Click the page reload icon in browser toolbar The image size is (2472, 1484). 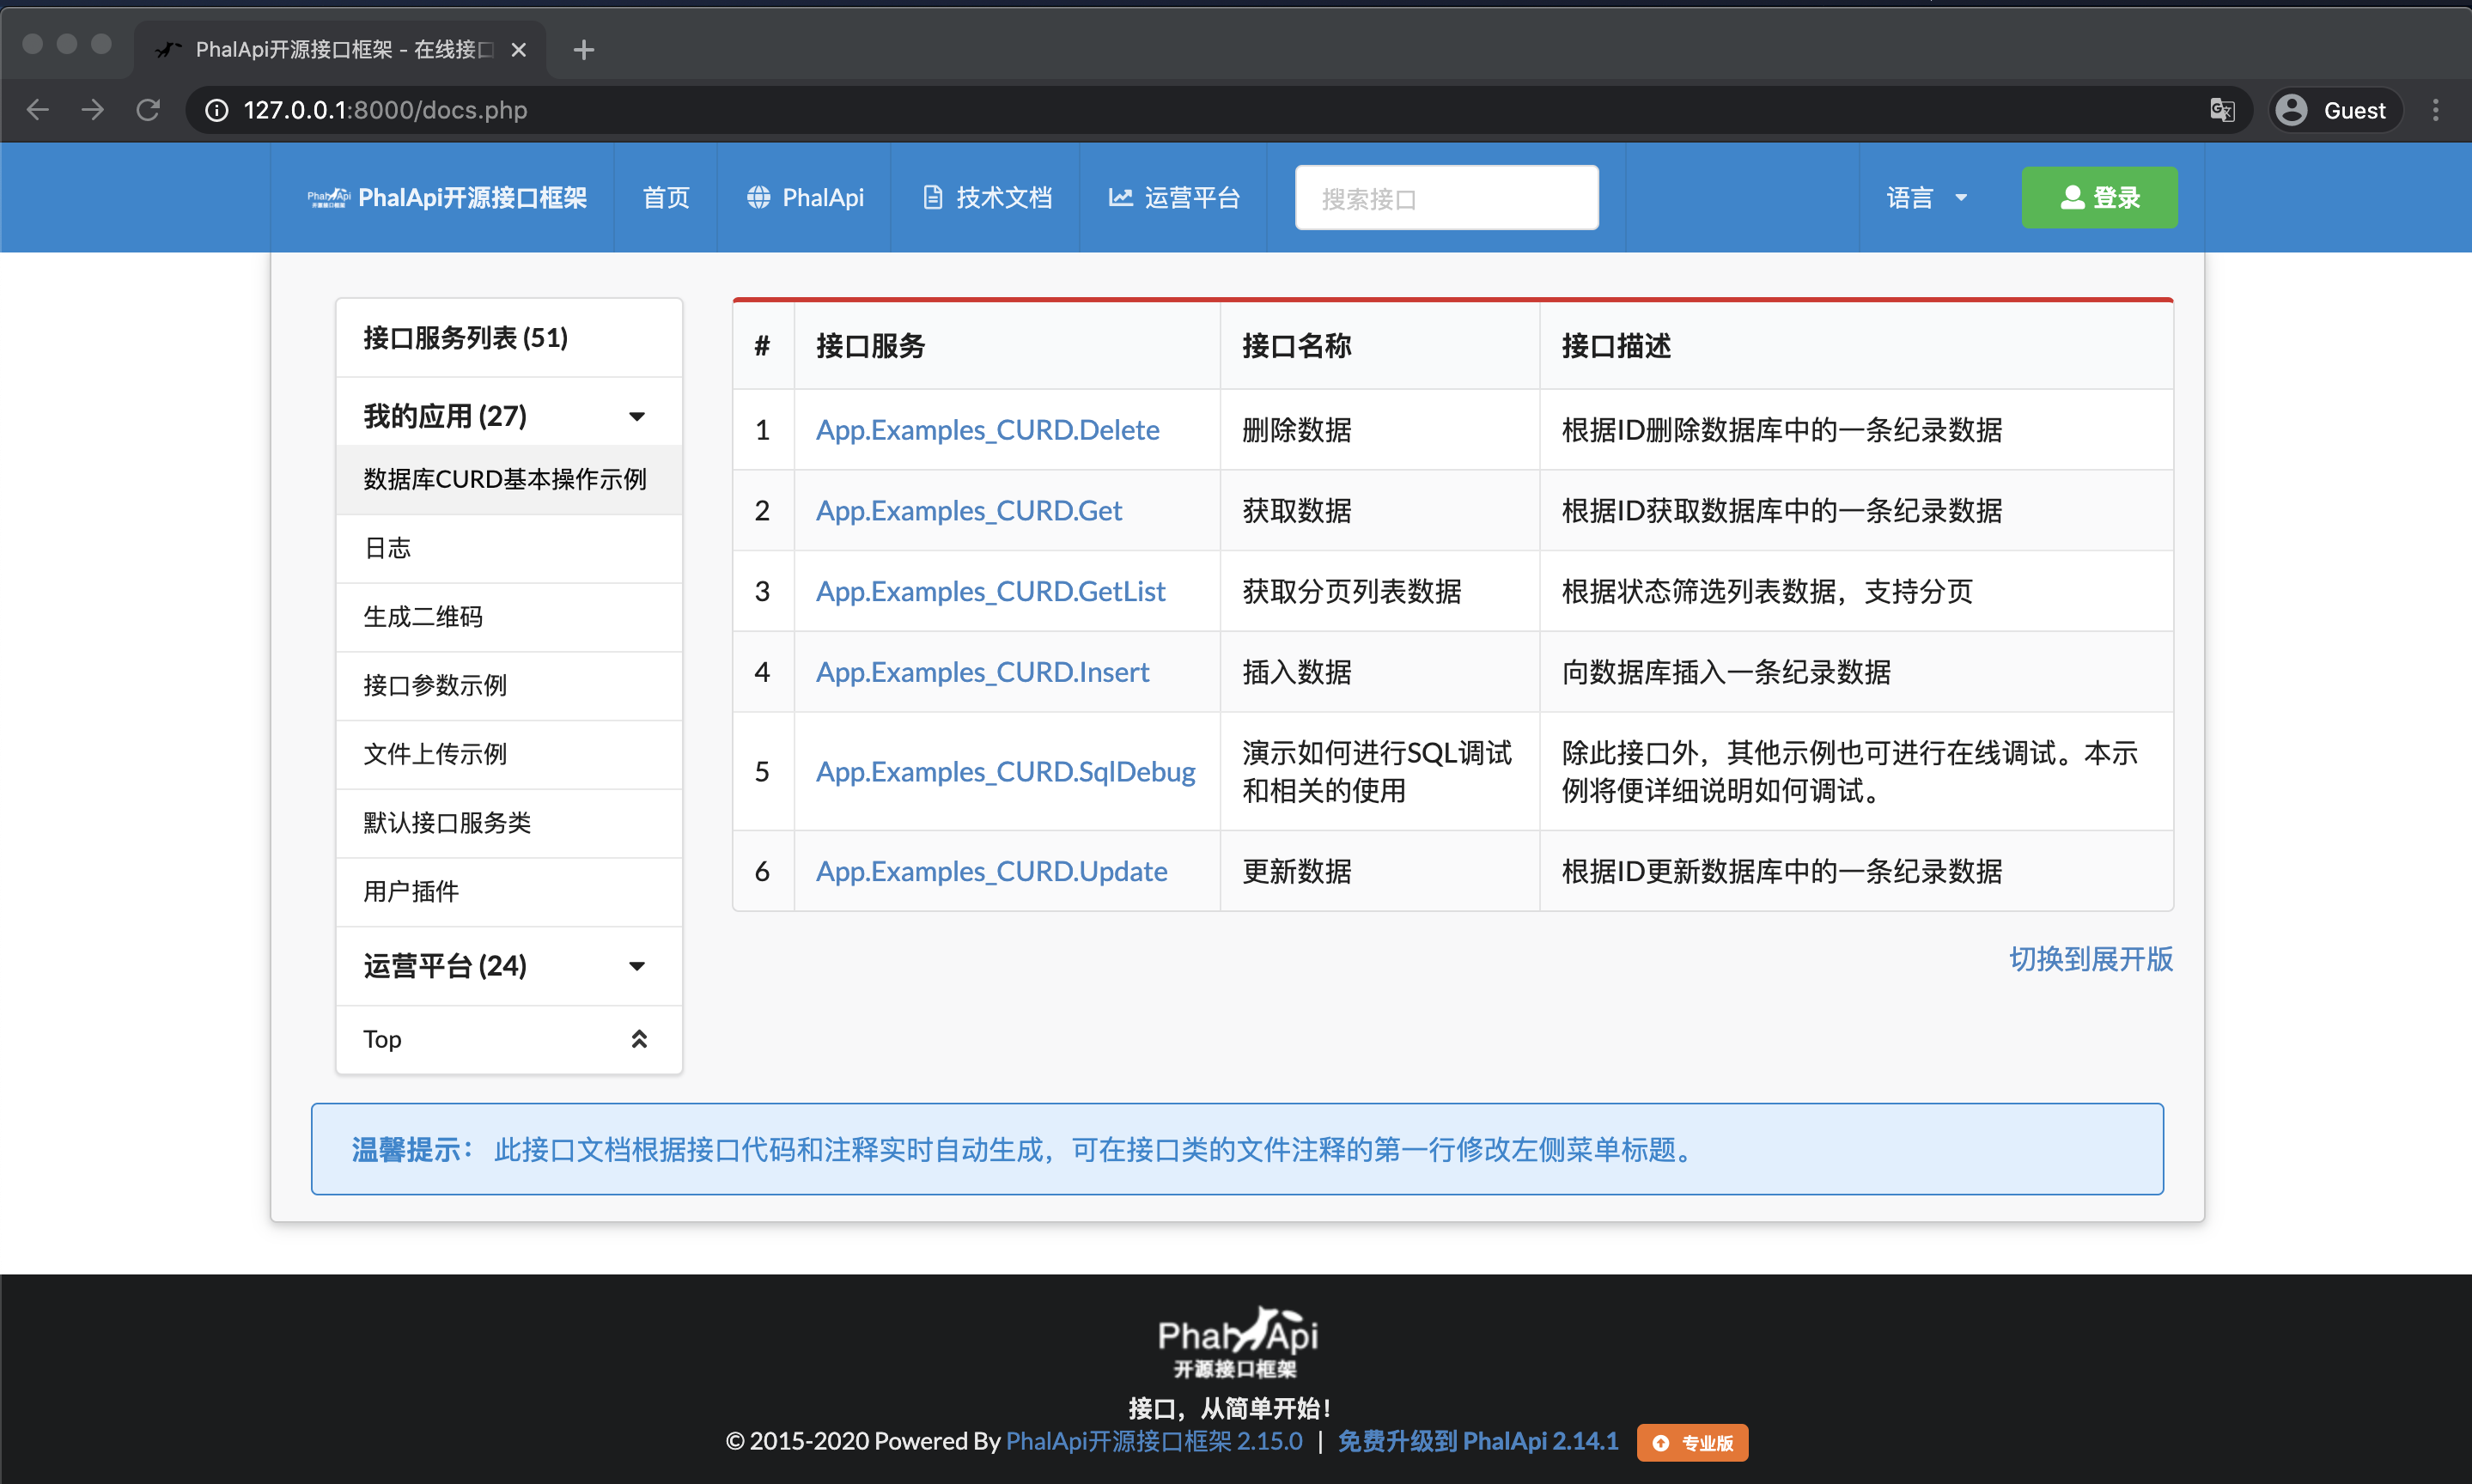click(x=148, y=110)
